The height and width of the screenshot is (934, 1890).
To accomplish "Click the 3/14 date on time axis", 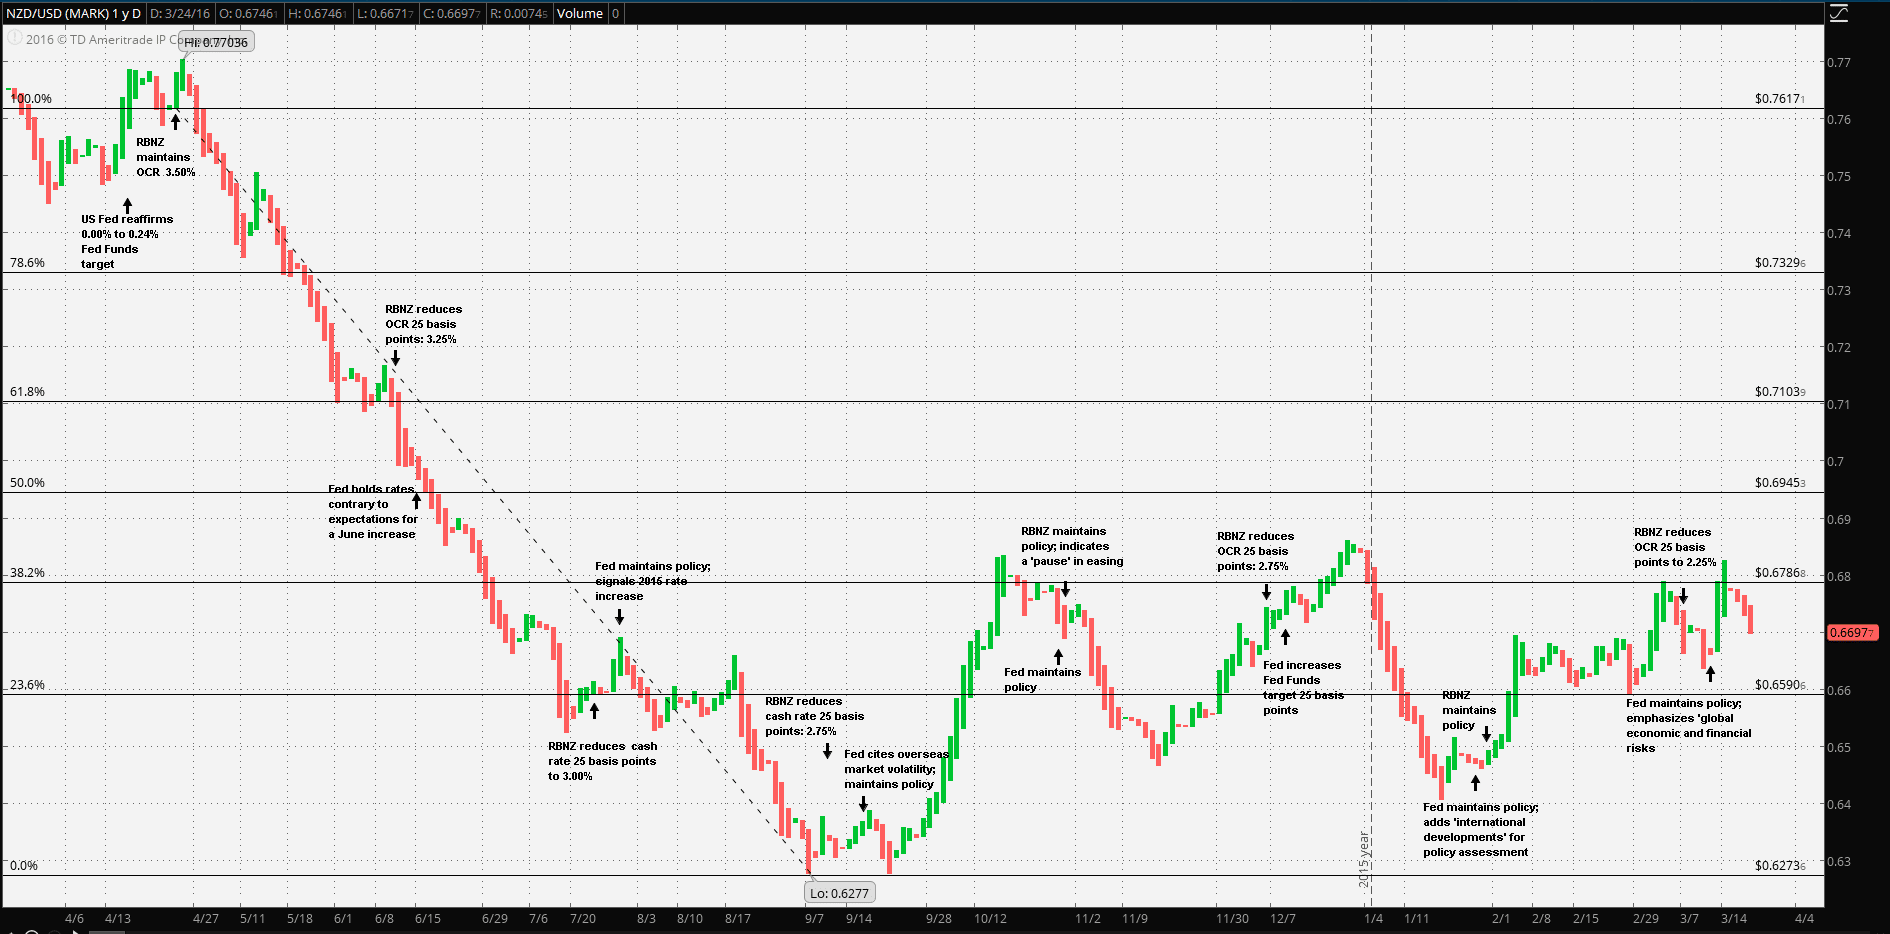I will point(1734,918).
